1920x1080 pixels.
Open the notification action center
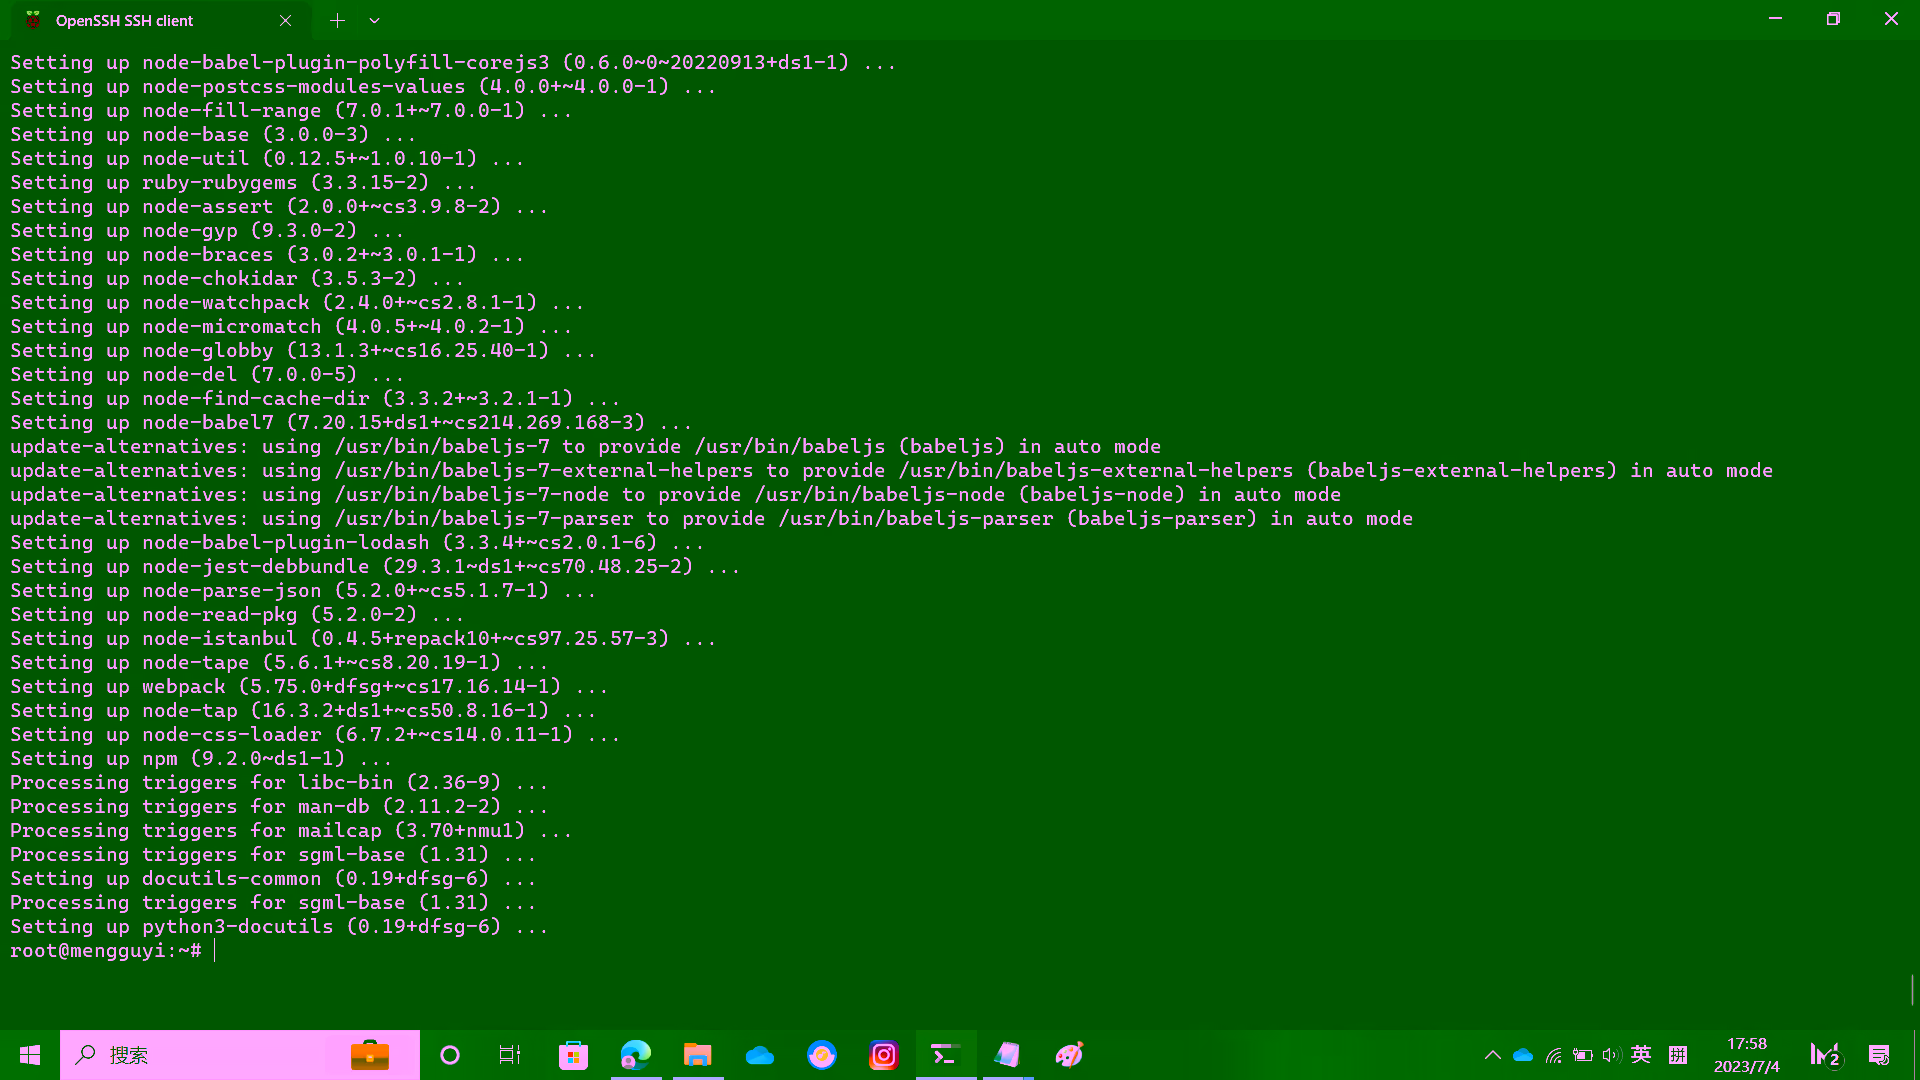point(1879,1055)
